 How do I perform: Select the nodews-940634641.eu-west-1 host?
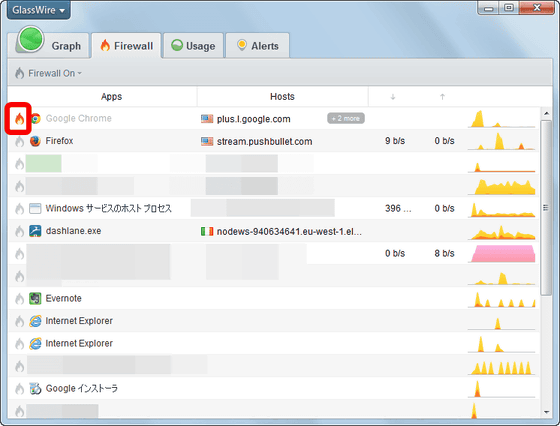(x=289, y=231)
